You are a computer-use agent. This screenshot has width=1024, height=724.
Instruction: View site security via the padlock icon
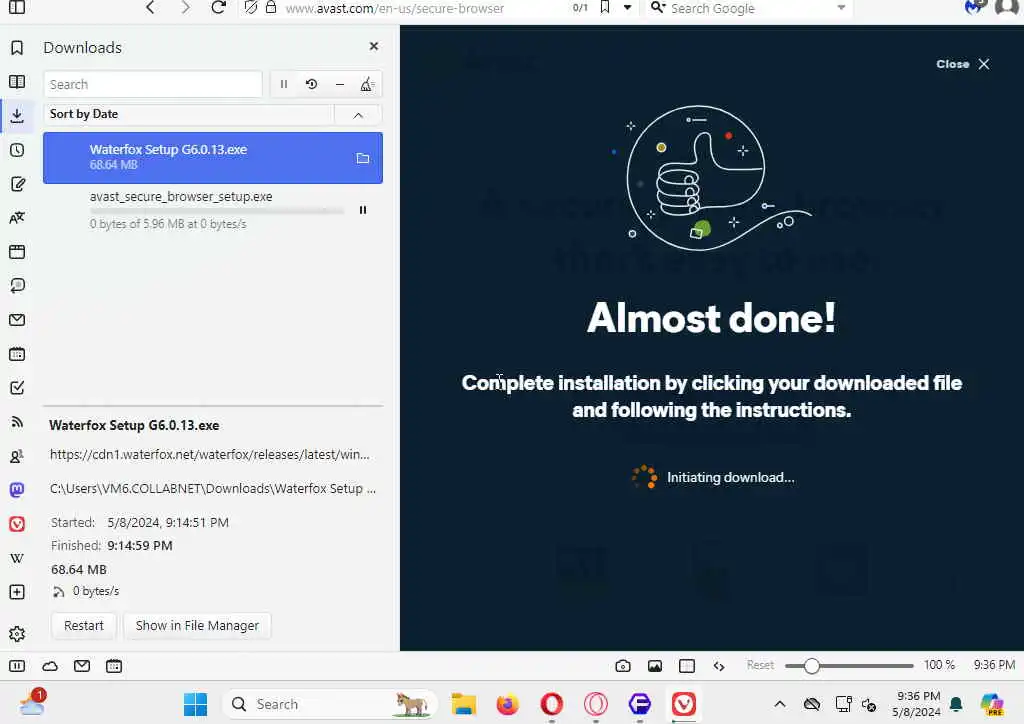click(271, 7)
